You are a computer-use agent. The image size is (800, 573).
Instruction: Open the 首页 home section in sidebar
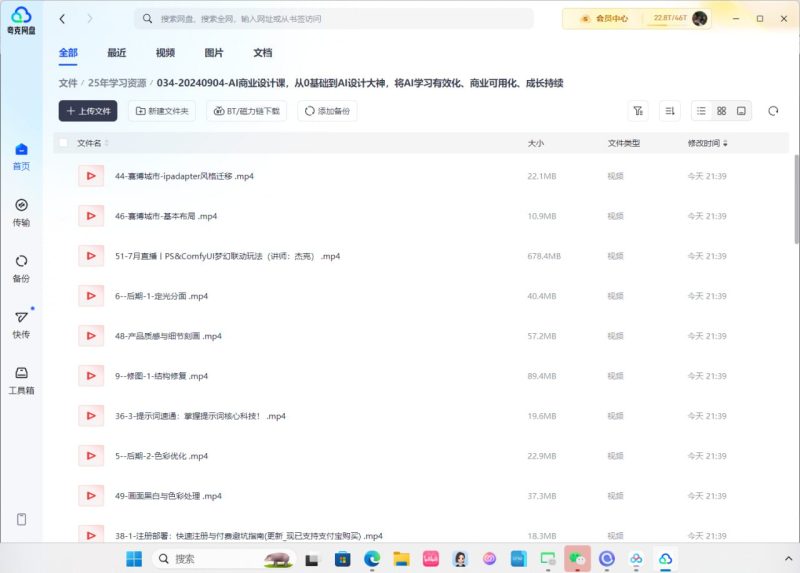(x=21, y=157)
